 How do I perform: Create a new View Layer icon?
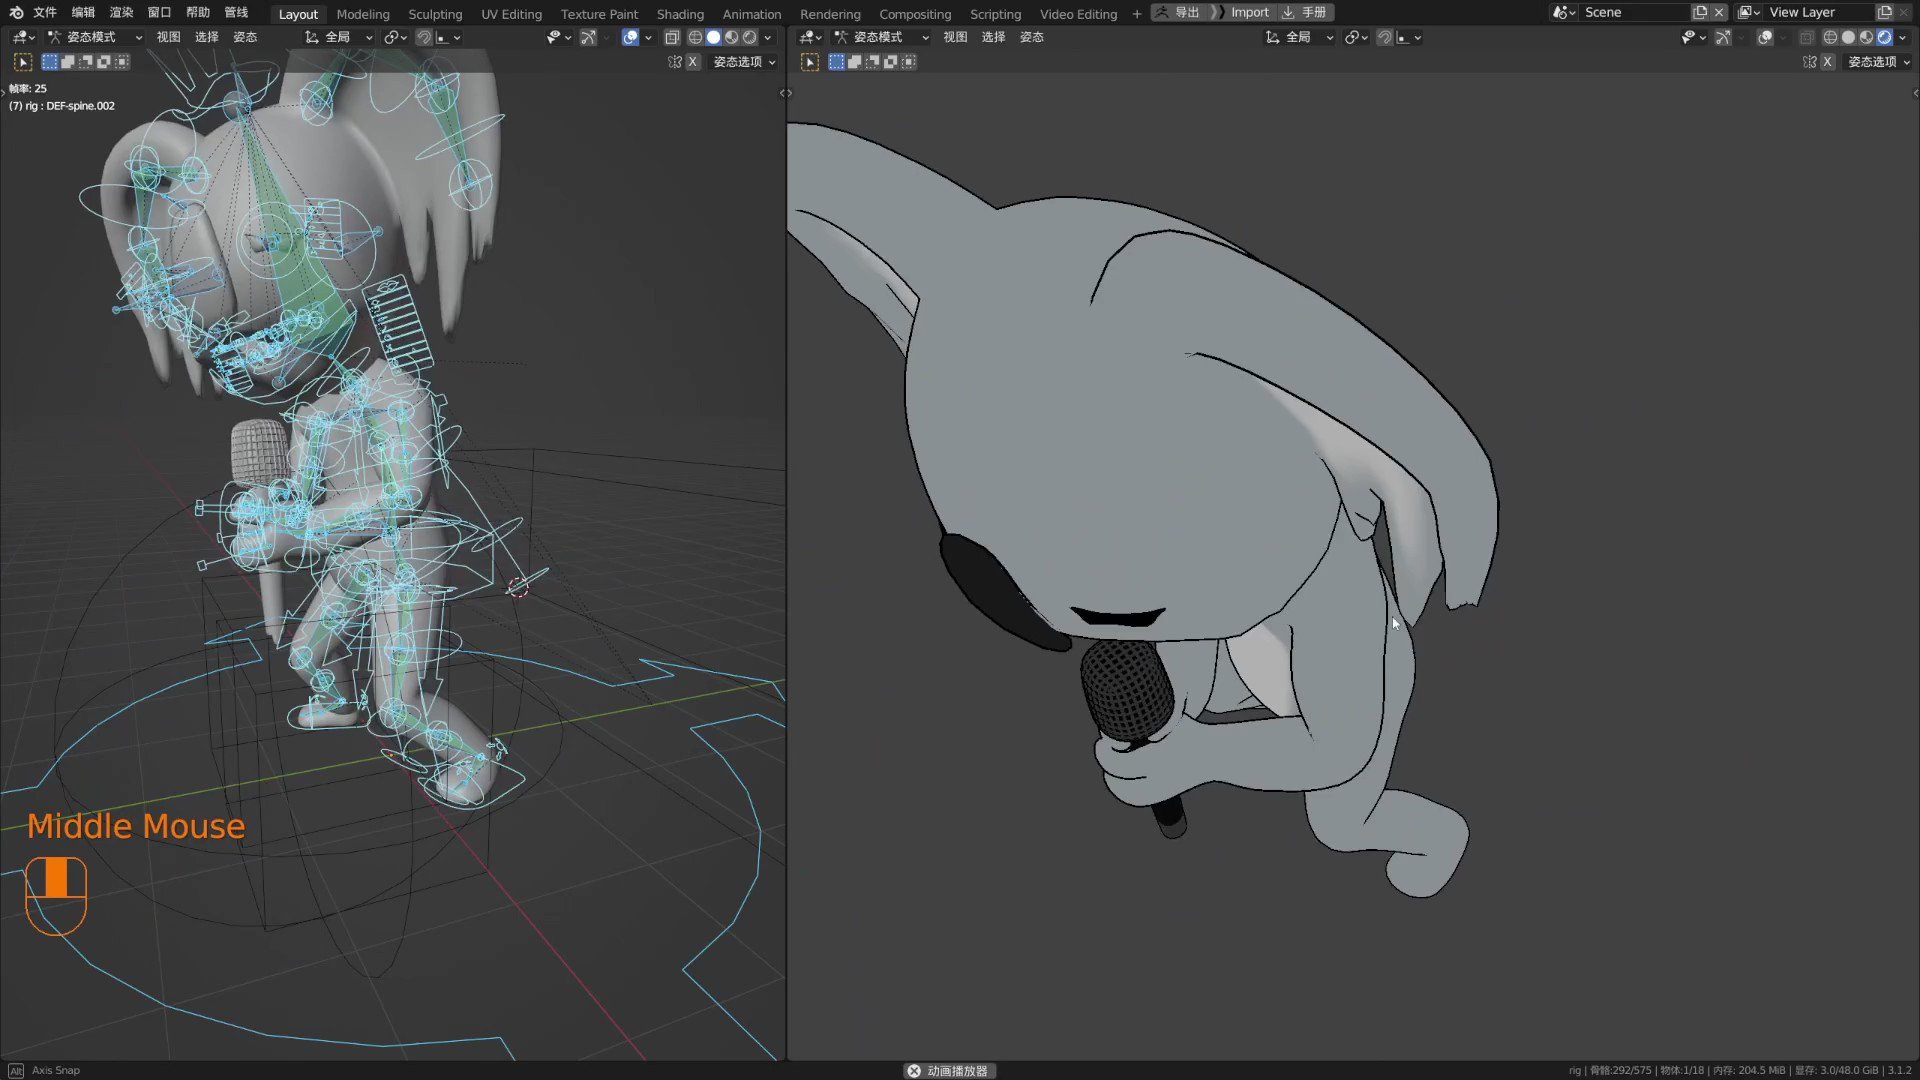(x=1884, y=12)
